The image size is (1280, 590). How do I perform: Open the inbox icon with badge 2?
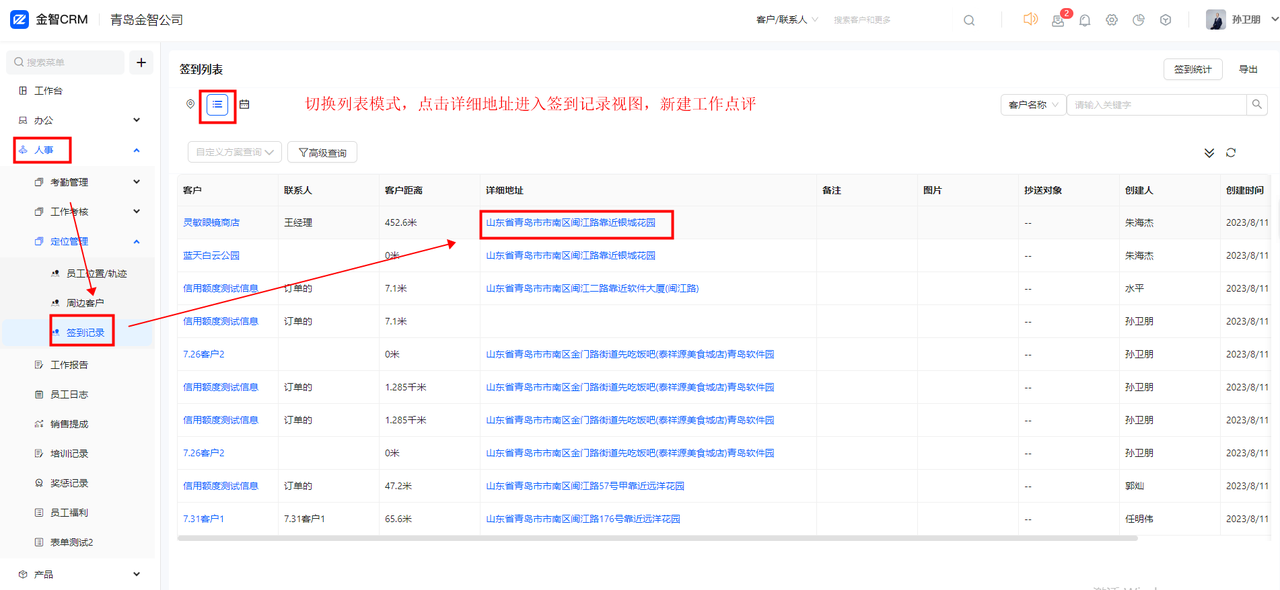click(x=1058, y=21)
